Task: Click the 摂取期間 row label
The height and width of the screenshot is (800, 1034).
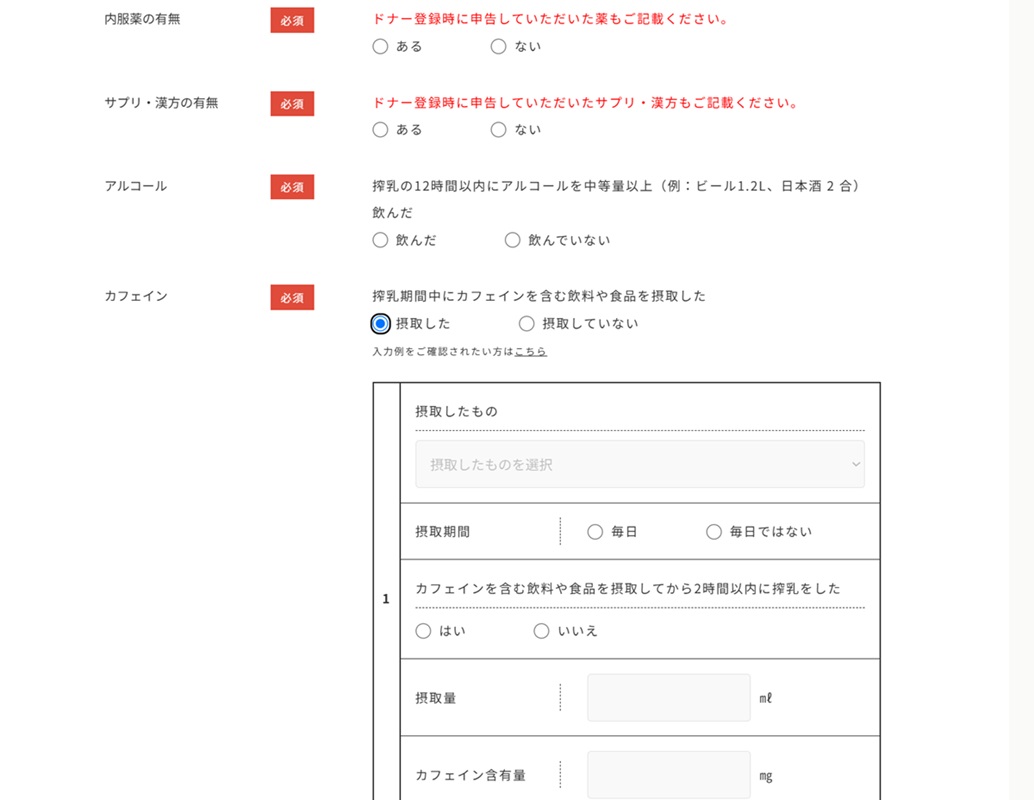Action: click(x=442, y=532)
